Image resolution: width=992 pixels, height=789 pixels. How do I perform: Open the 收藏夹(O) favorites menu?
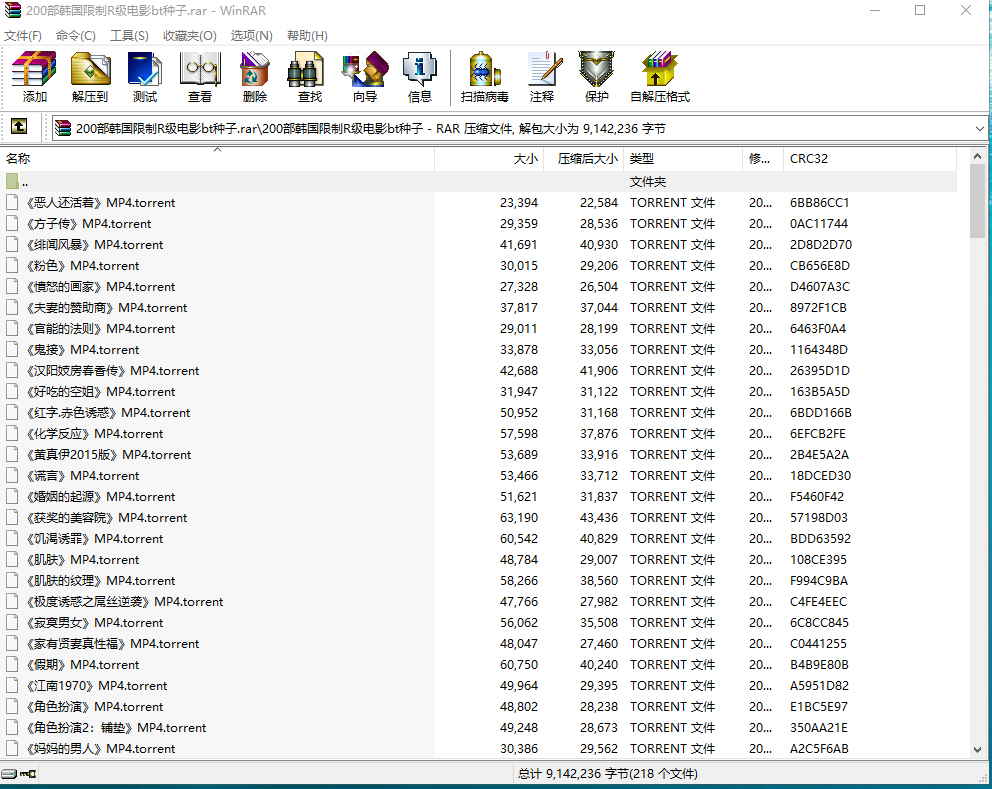point(190,36)
